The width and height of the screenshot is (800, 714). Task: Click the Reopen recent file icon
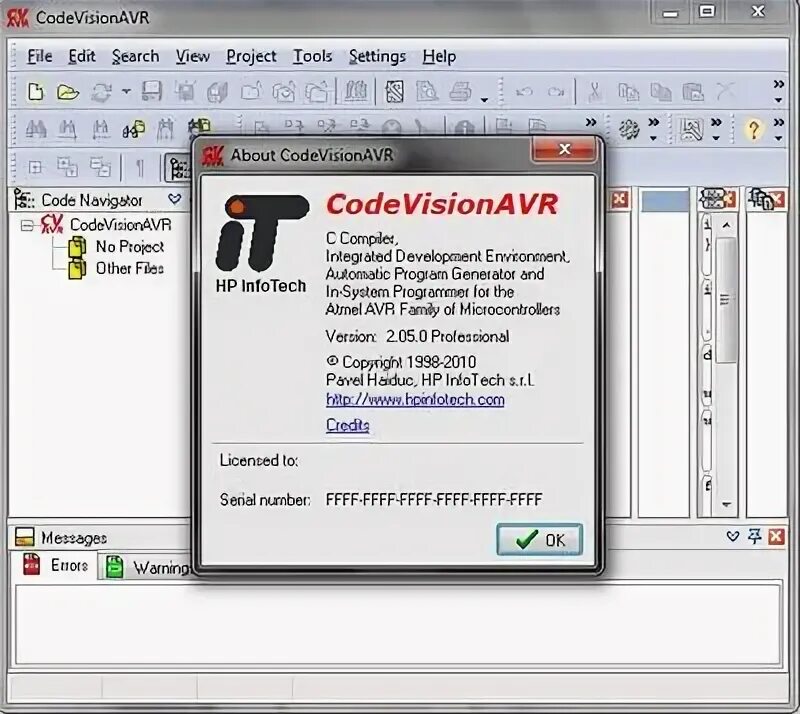coord(102,92)
